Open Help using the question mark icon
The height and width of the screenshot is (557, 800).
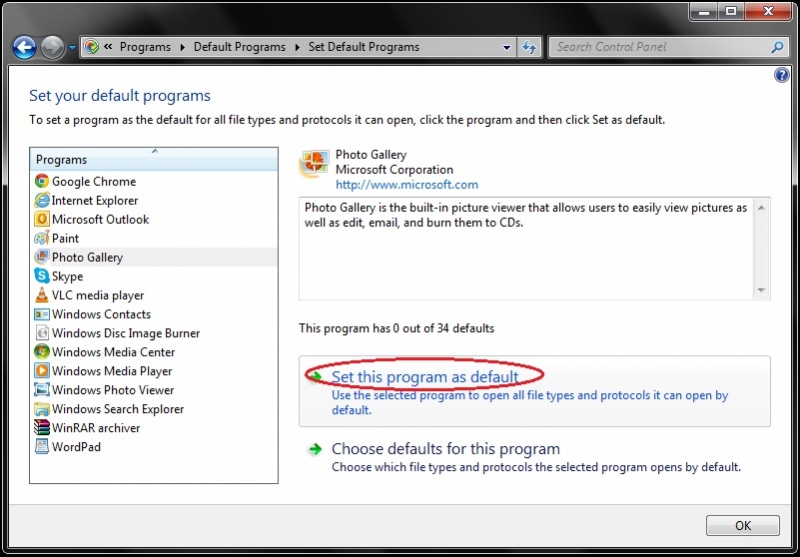click(x=782, y=76)
